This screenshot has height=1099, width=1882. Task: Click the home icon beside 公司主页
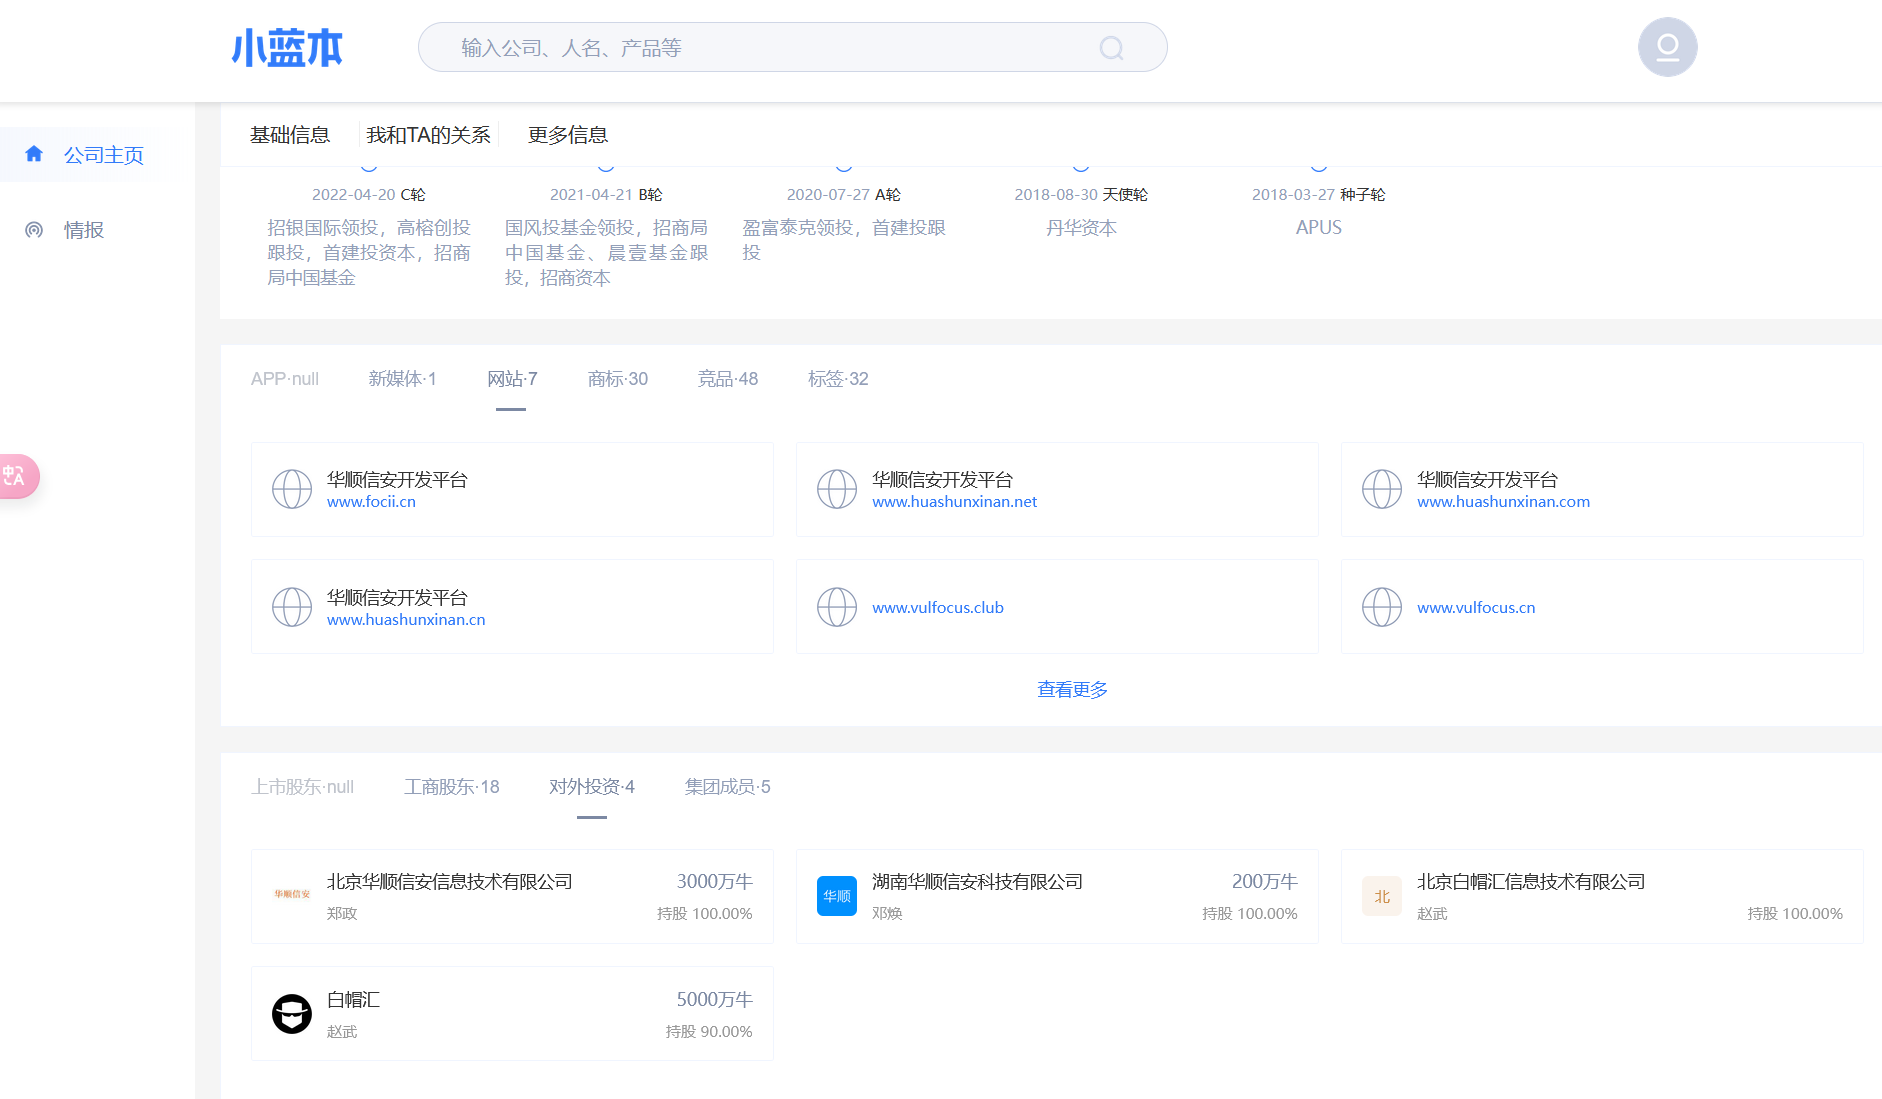click(x=34, y=154)
